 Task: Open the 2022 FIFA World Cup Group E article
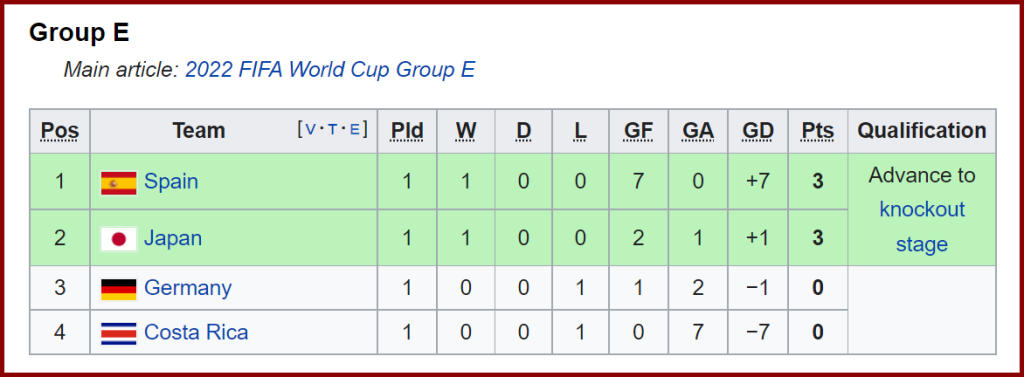pos(330,69)
